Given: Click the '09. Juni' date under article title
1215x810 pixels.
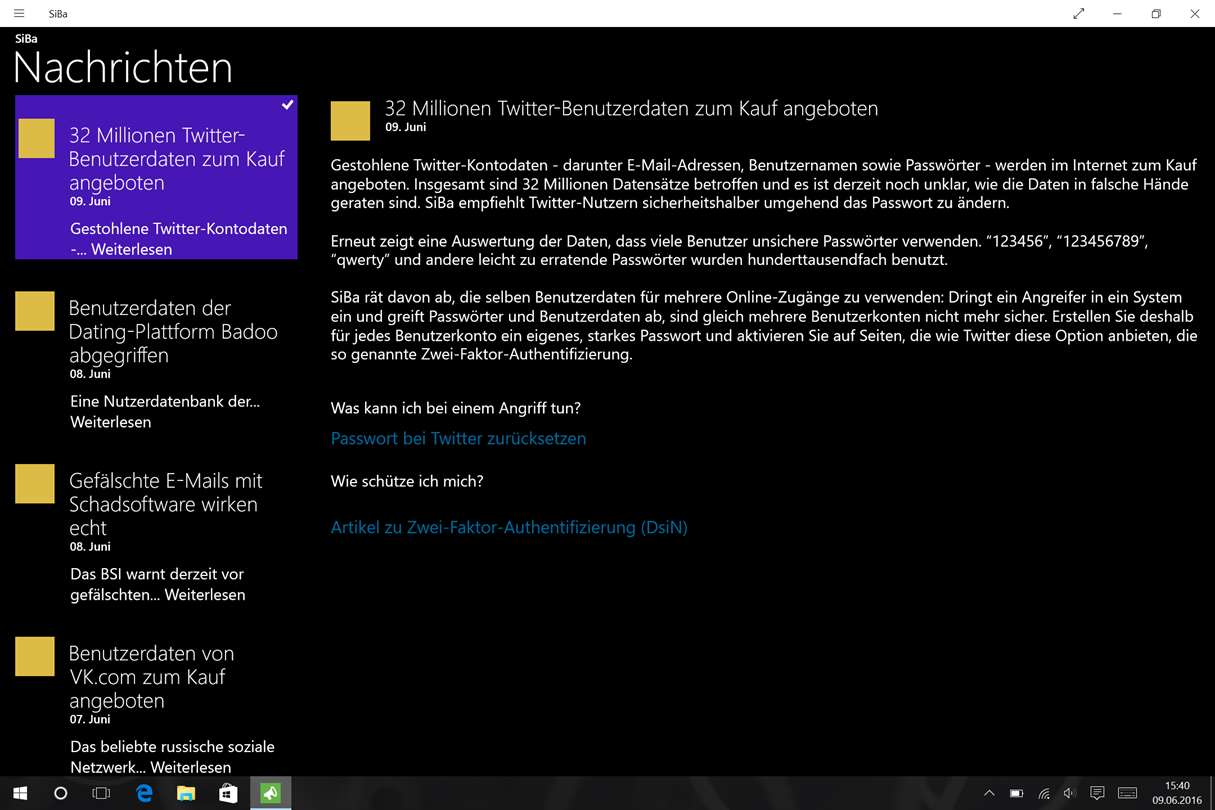Looking at the screenshot, I should [406, 128].
